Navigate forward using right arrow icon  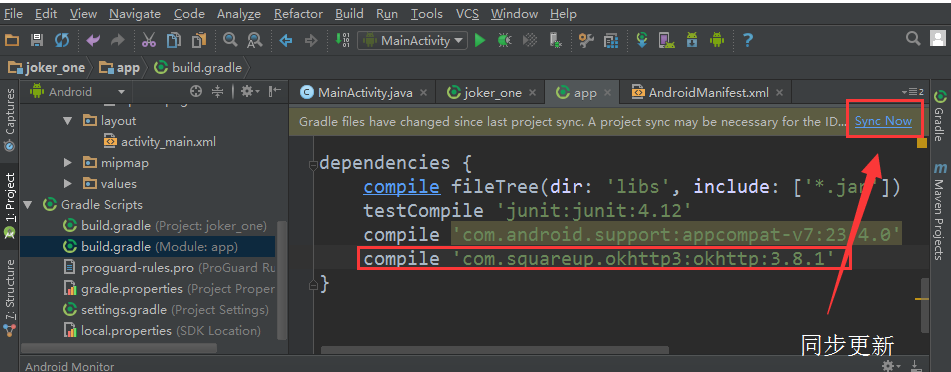[311, 40]
